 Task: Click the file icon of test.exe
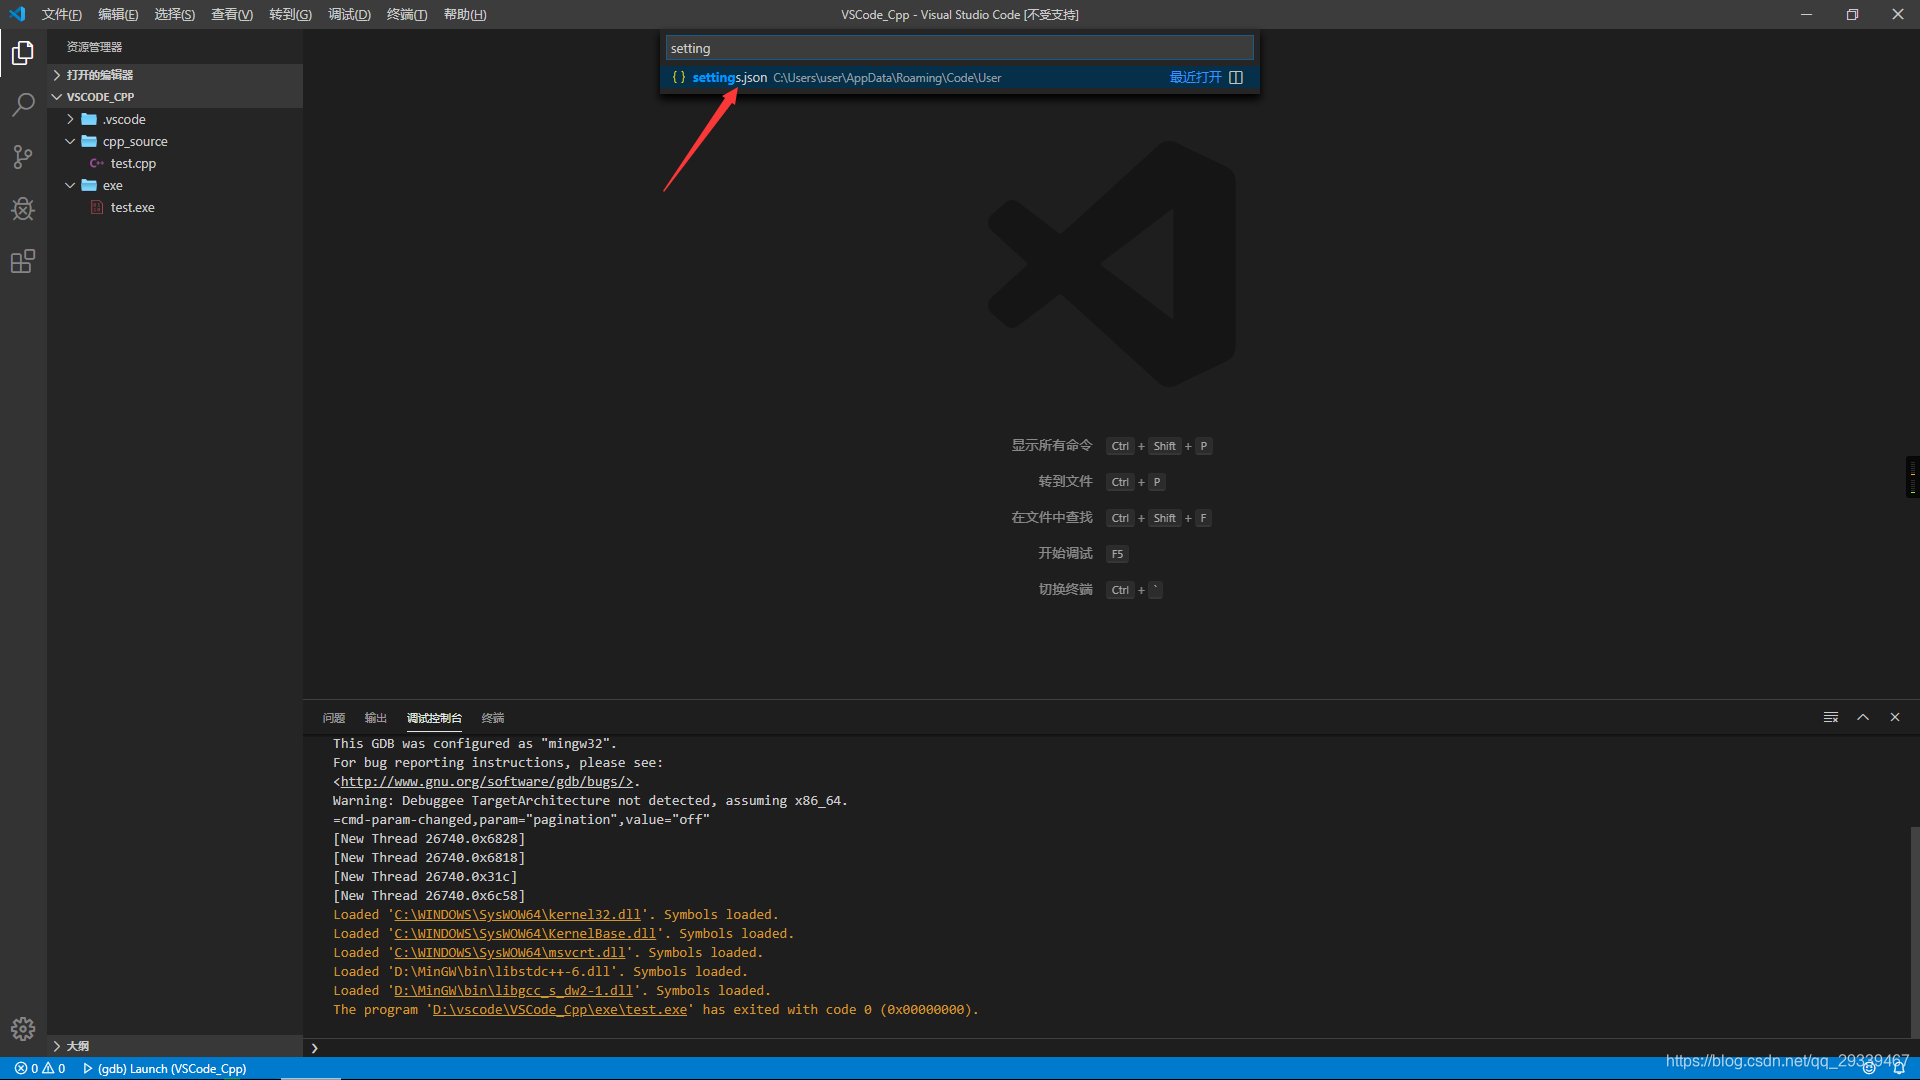tap(97, 207)
